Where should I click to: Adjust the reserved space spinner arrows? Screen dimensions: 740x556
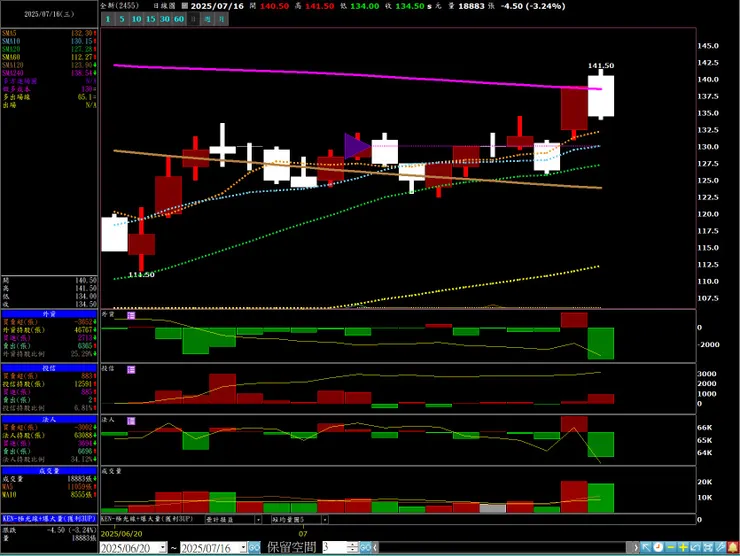[353, 548]
